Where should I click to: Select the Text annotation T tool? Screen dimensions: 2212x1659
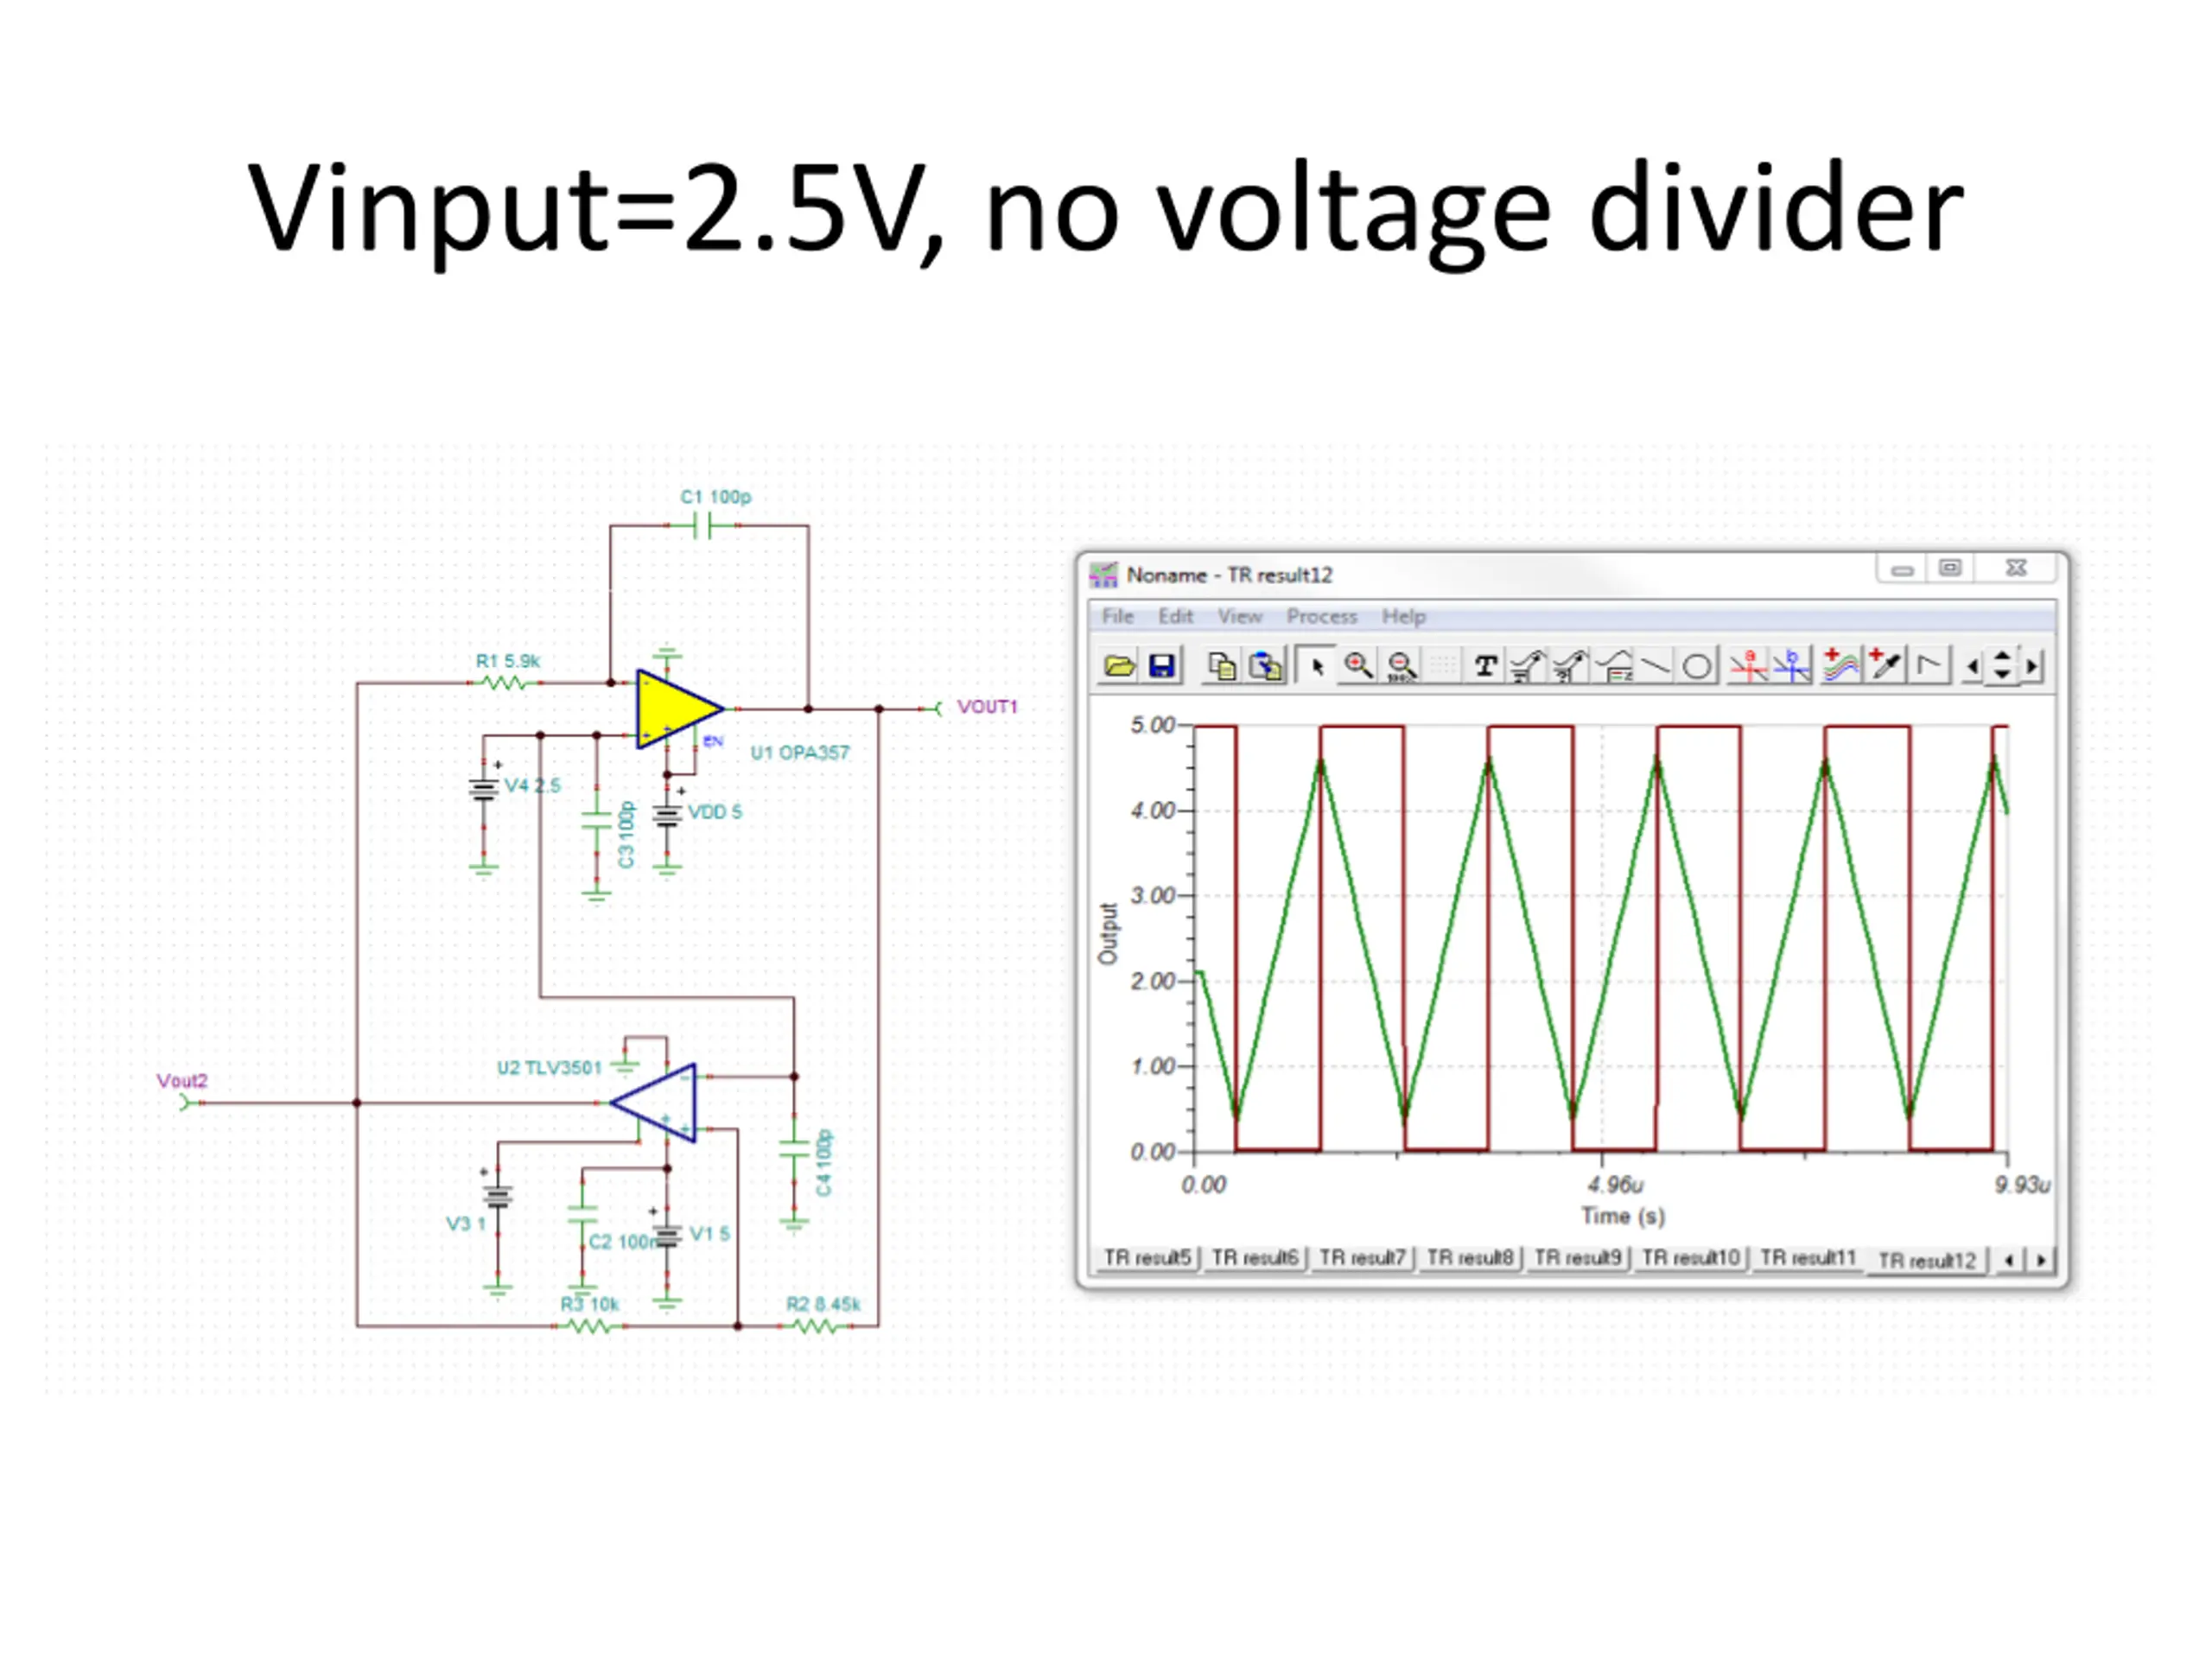1485,666
